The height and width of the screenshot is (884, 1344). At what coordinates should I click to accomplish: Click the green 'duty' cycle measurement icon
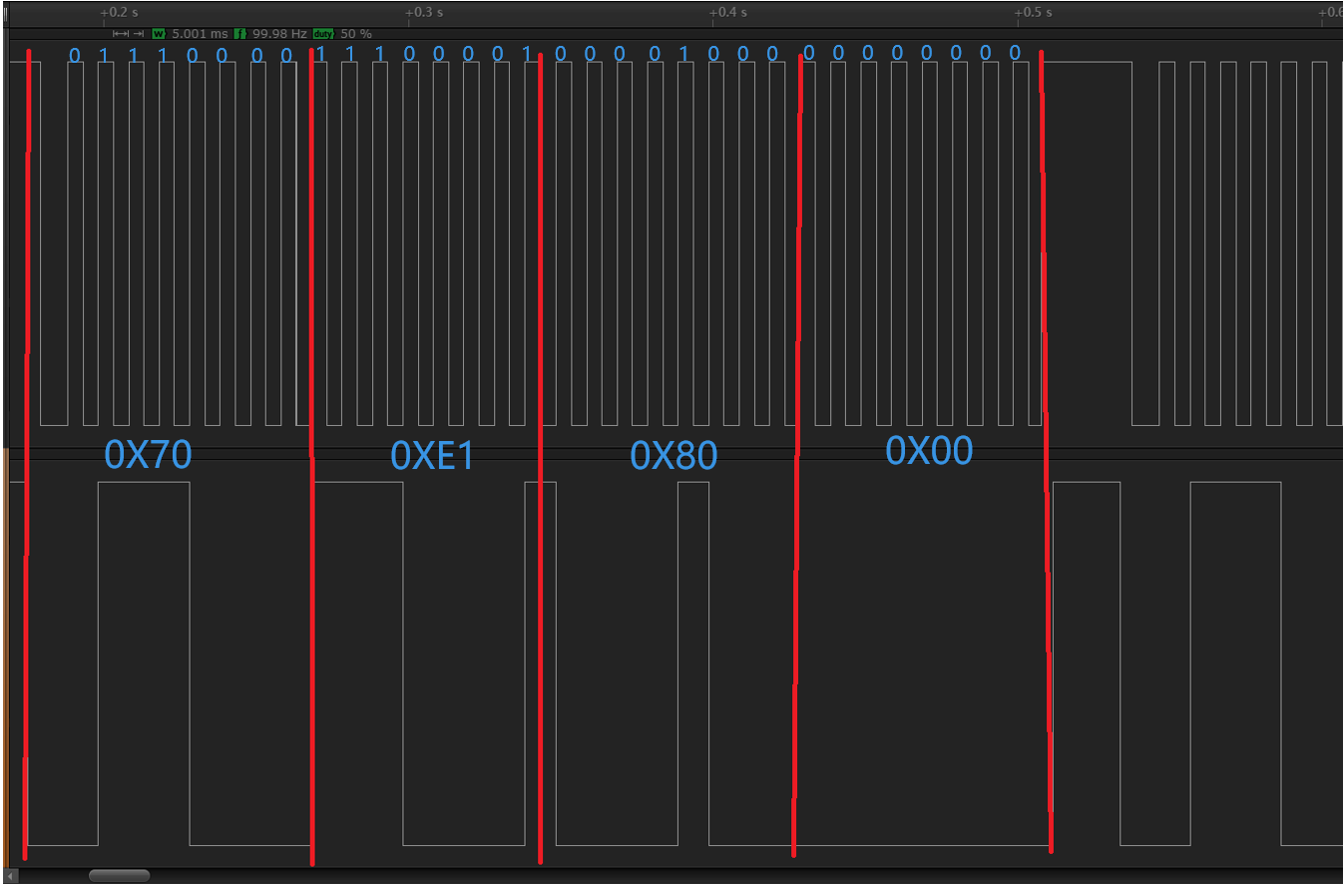tap(324, 34)
